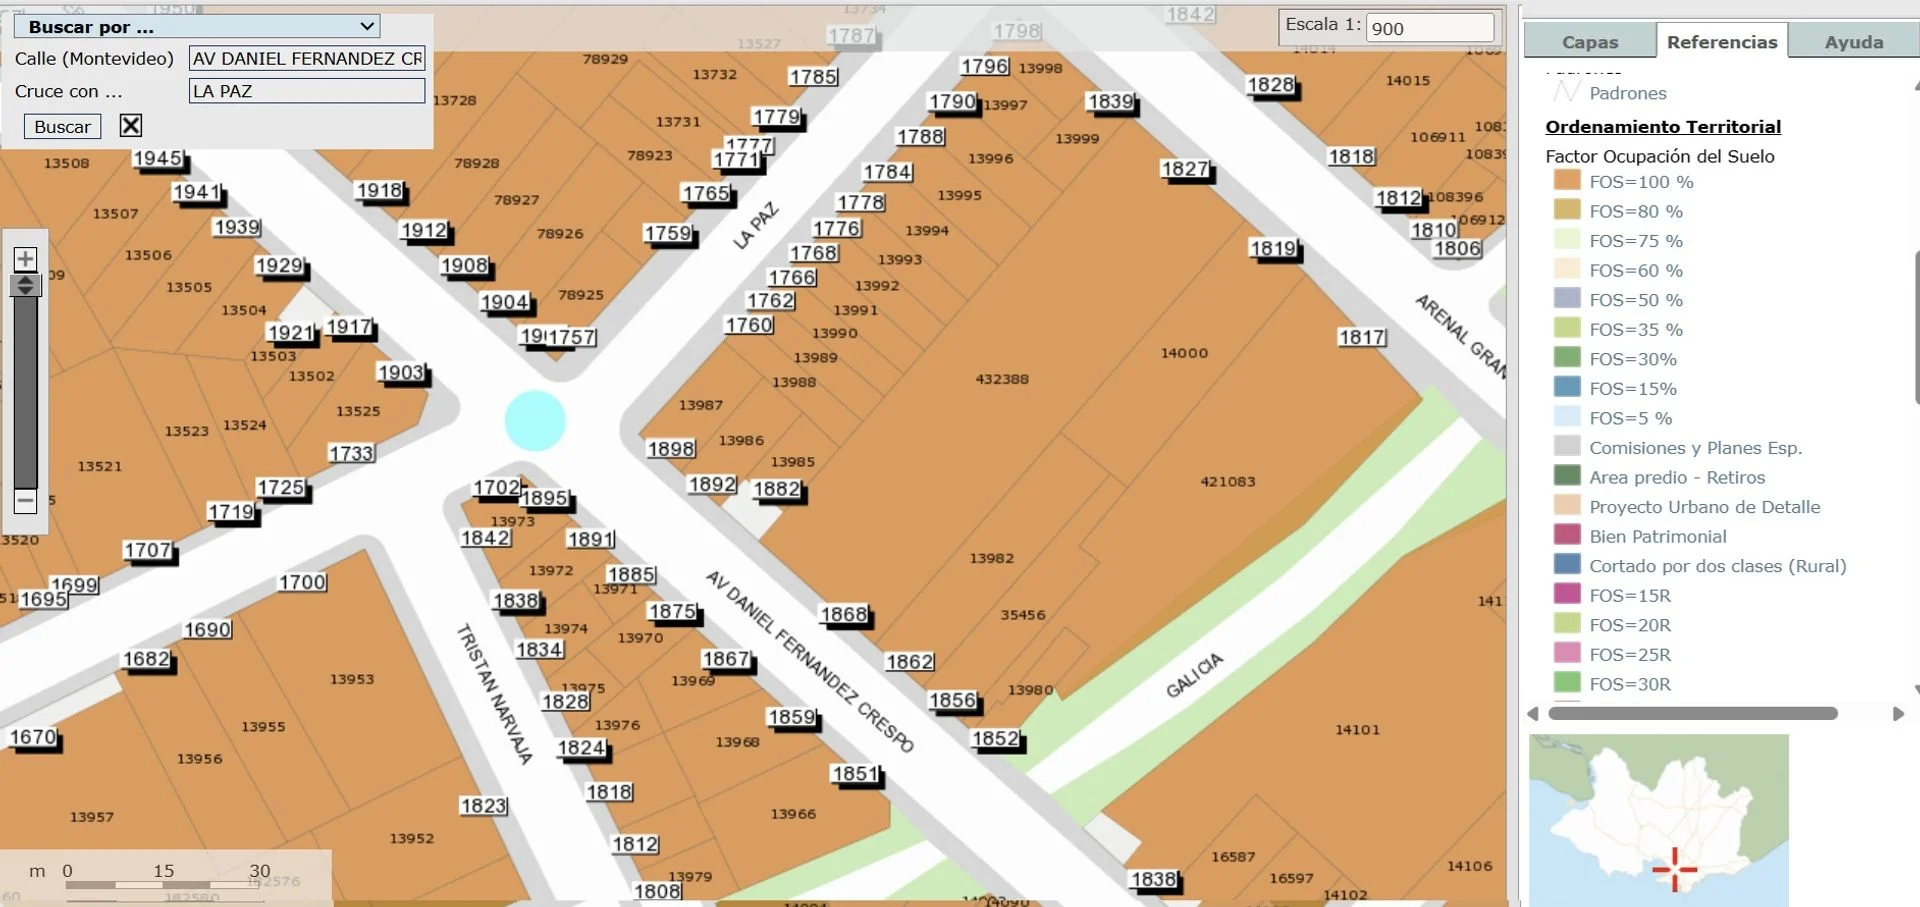Click the zoom level slider handle
The width and height of the screenshot is (1920, 907).
pos(25,285)
